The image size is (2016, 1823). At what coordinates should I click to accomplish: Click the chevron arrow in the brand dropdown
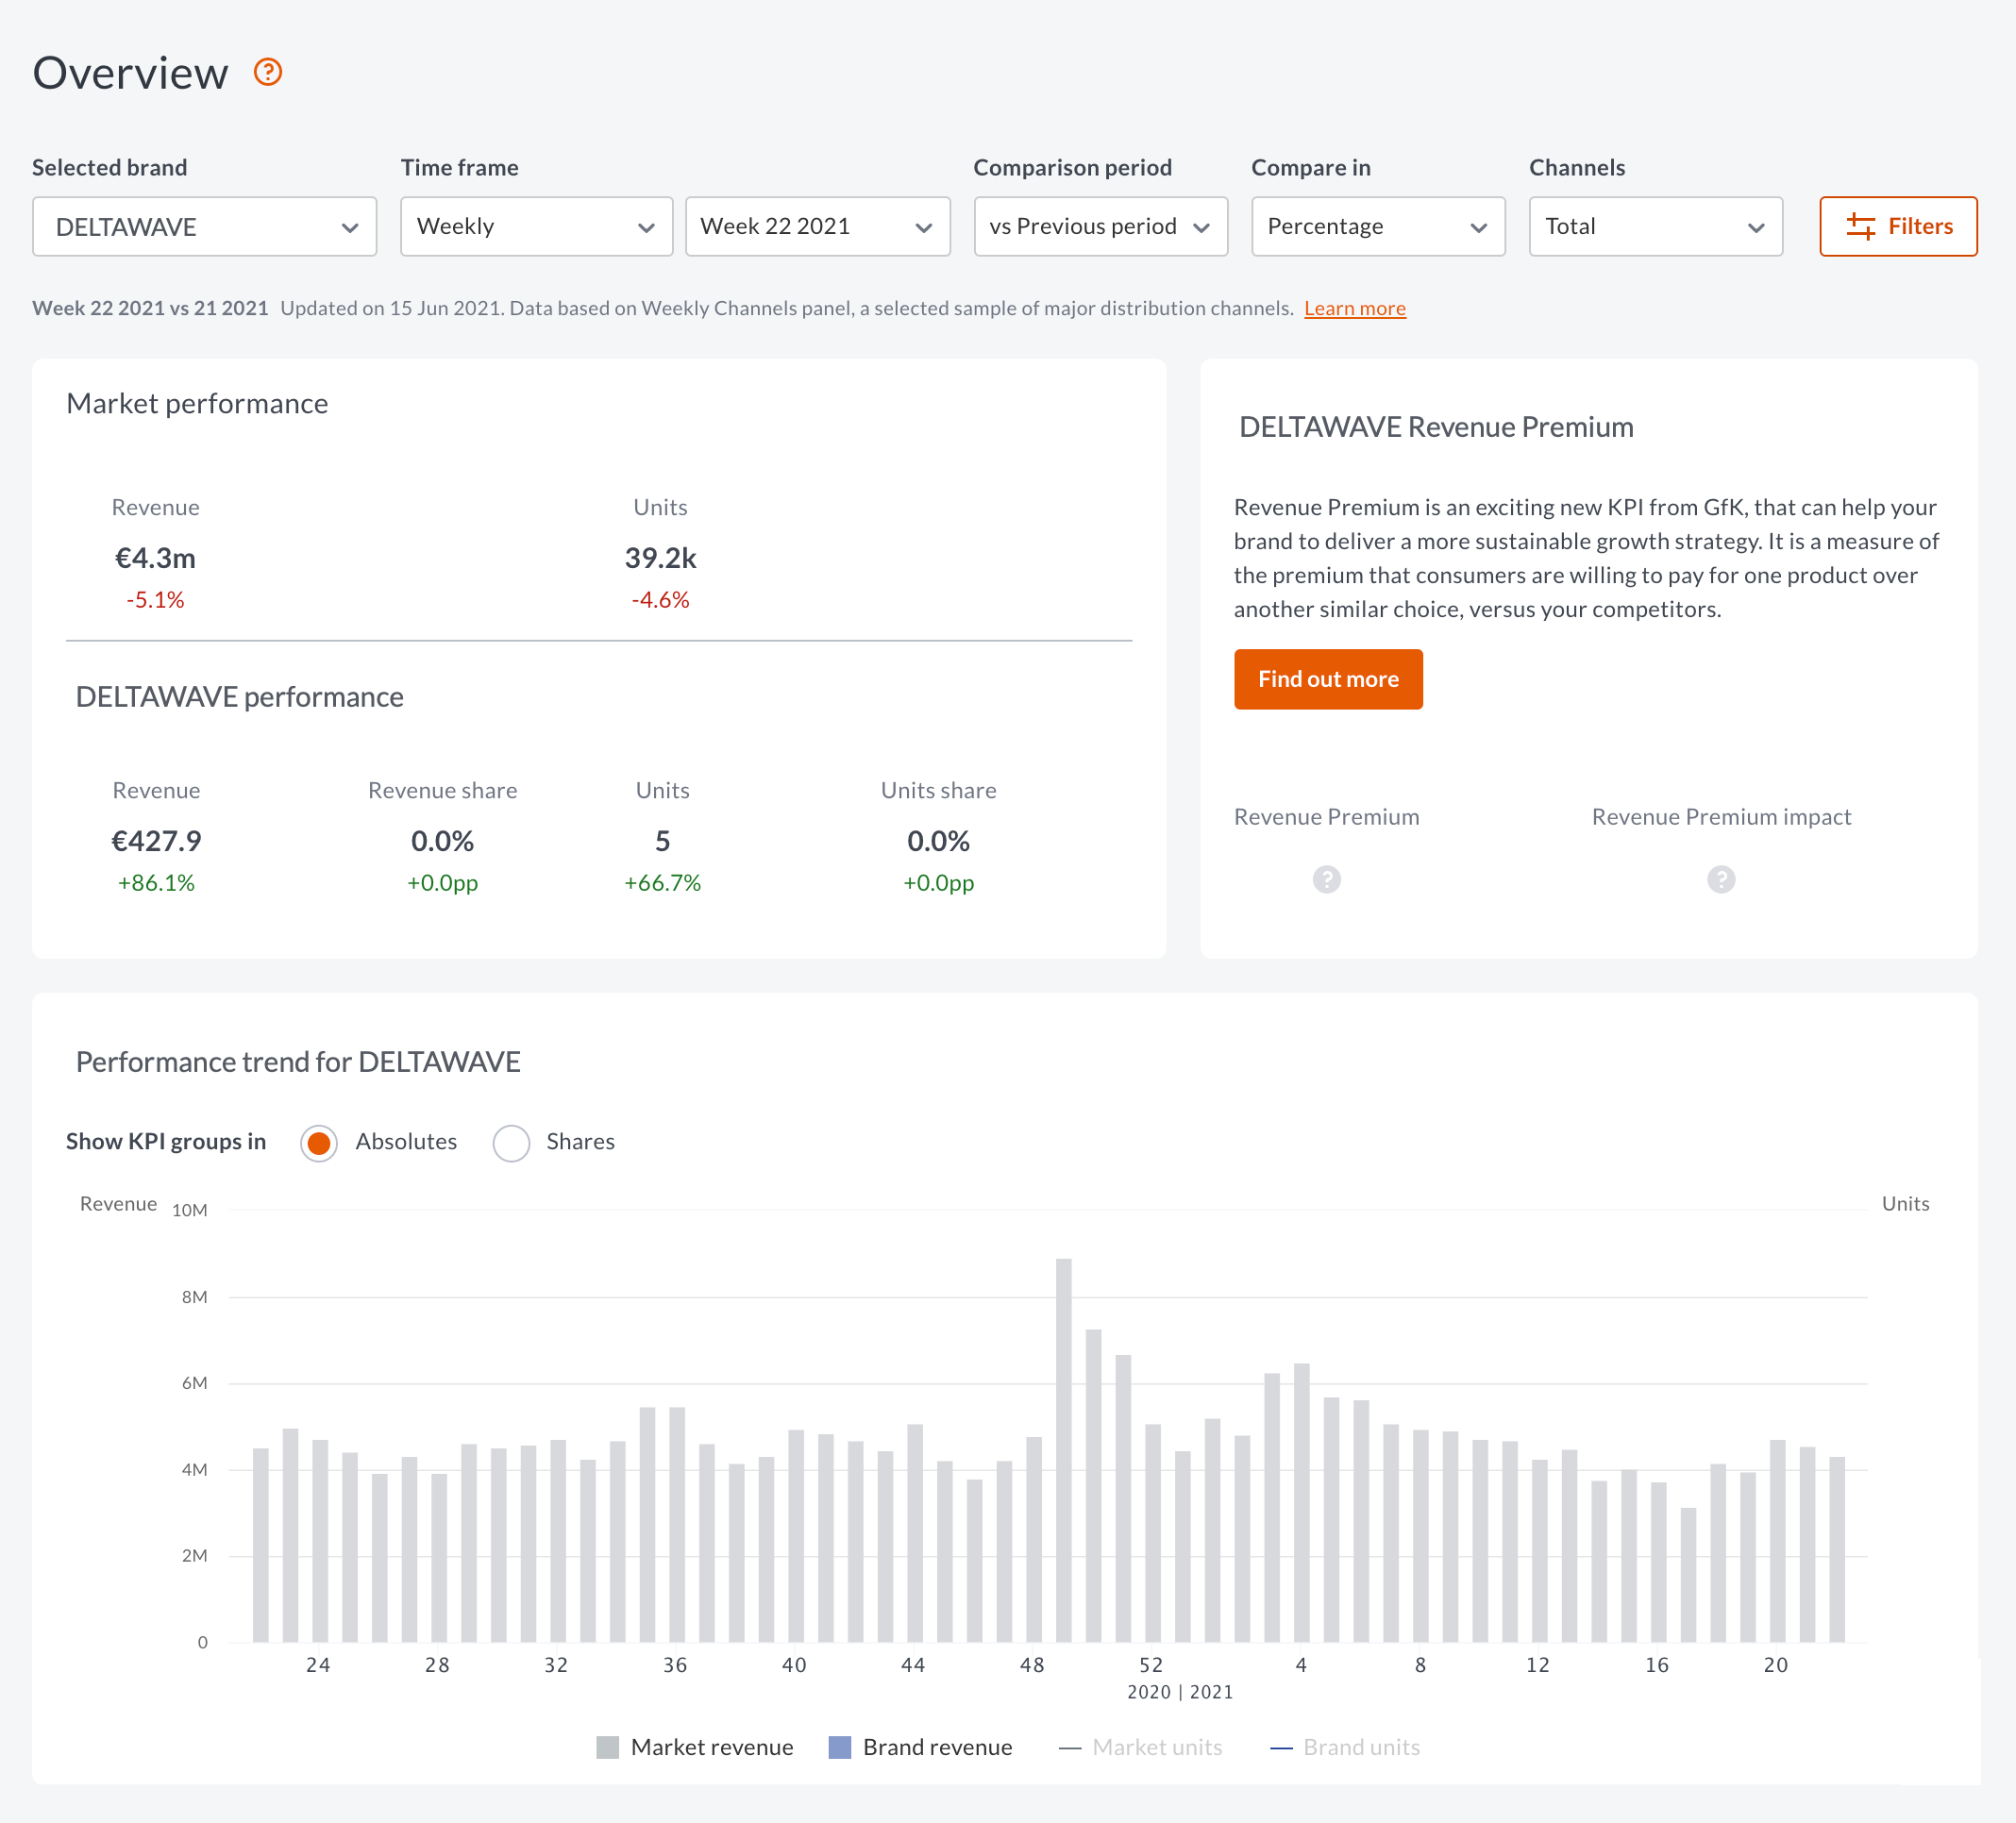point(349,228)
